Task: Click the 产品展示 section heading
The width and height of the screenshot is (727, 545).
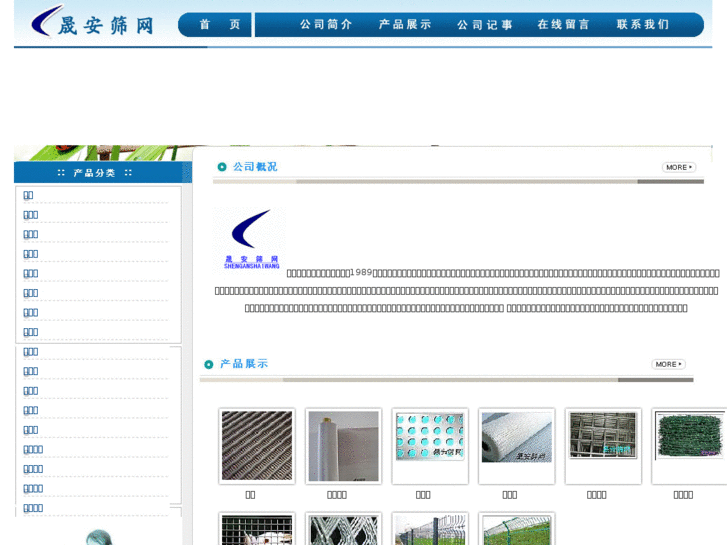Action: (244, 364)
